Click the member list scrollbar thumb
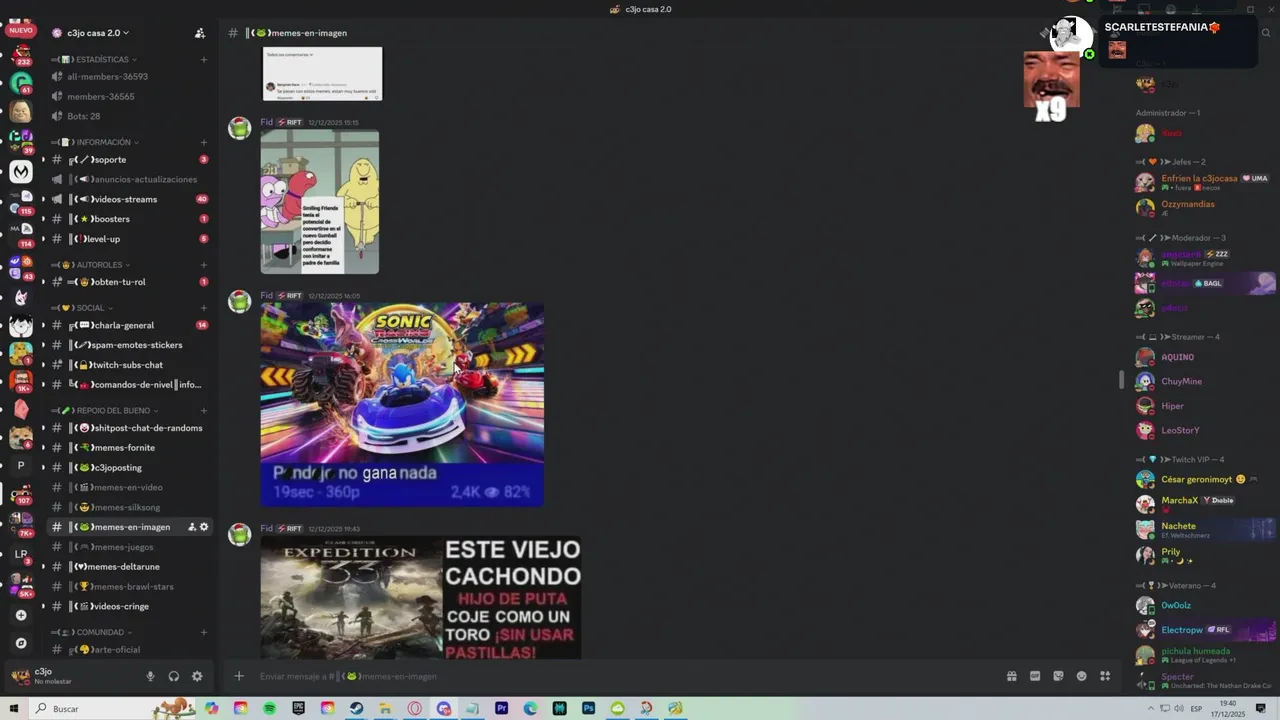The image size is (1280, 720). click(1121, 380)
